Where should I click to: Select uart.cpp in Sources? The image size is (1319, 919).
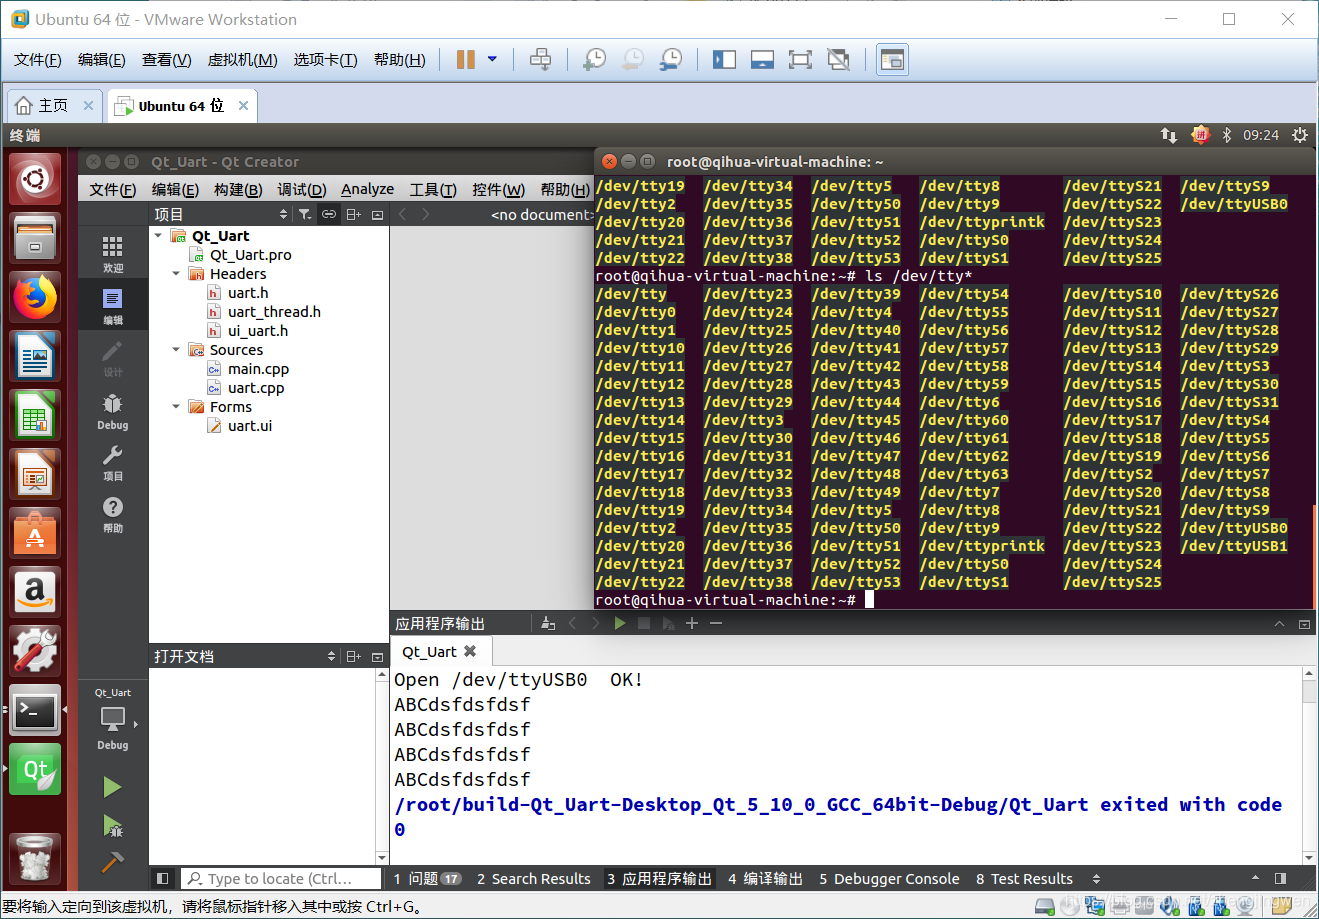256,388
